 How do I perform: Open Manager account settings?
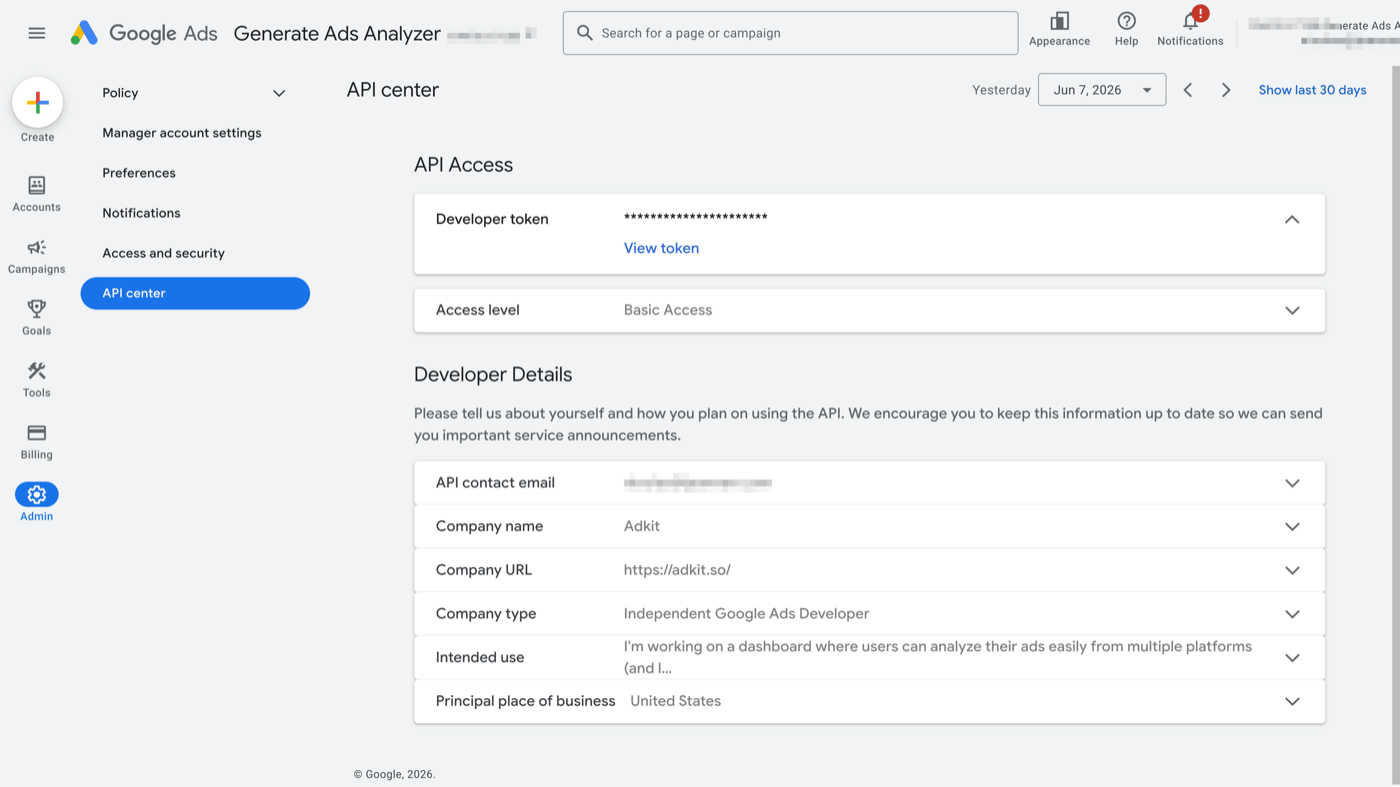coord(182,133)
